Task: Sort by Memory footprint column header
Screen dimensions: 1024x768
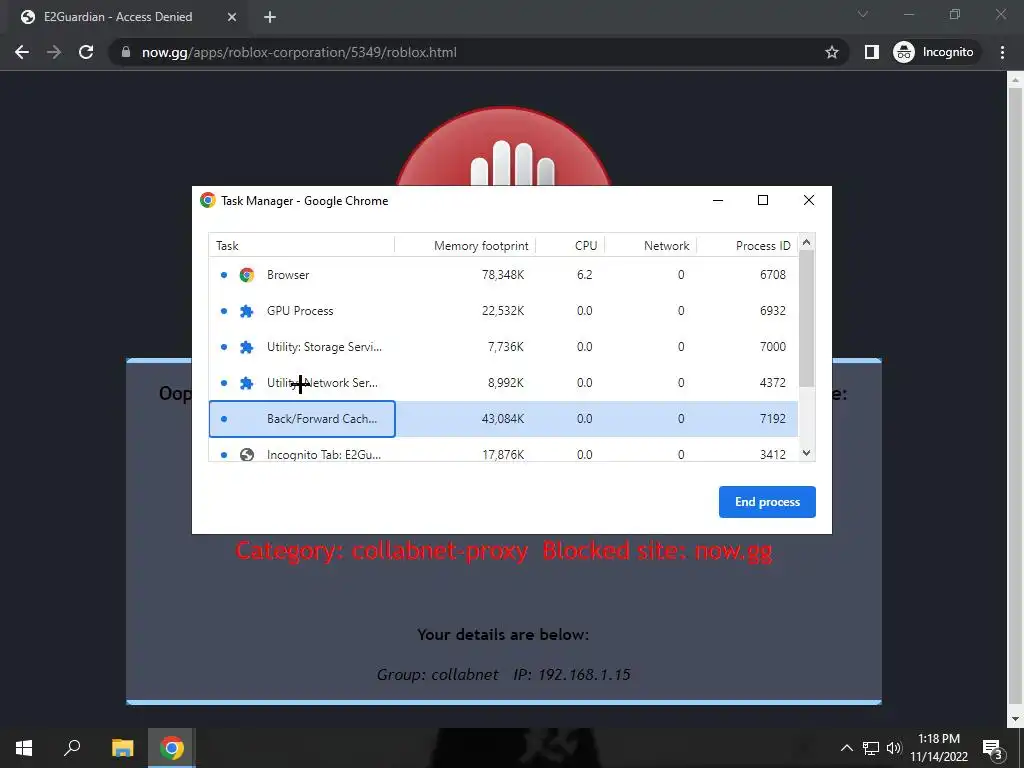Action: pyautogui.click(x=465, y=246)
